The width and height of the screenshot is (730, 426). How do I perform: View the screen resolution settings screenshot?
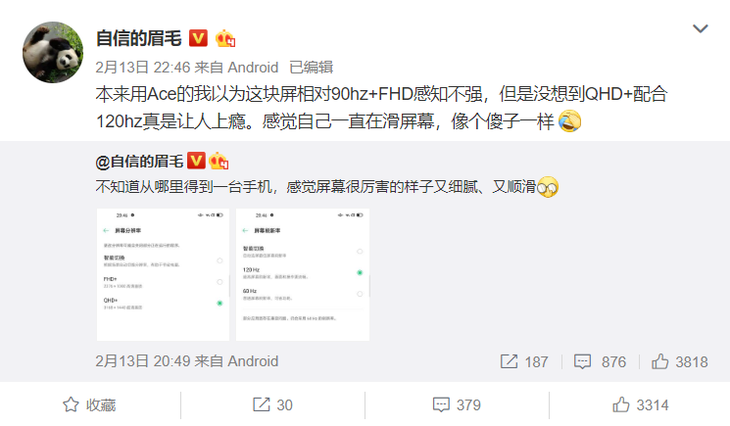click(163, 275)
